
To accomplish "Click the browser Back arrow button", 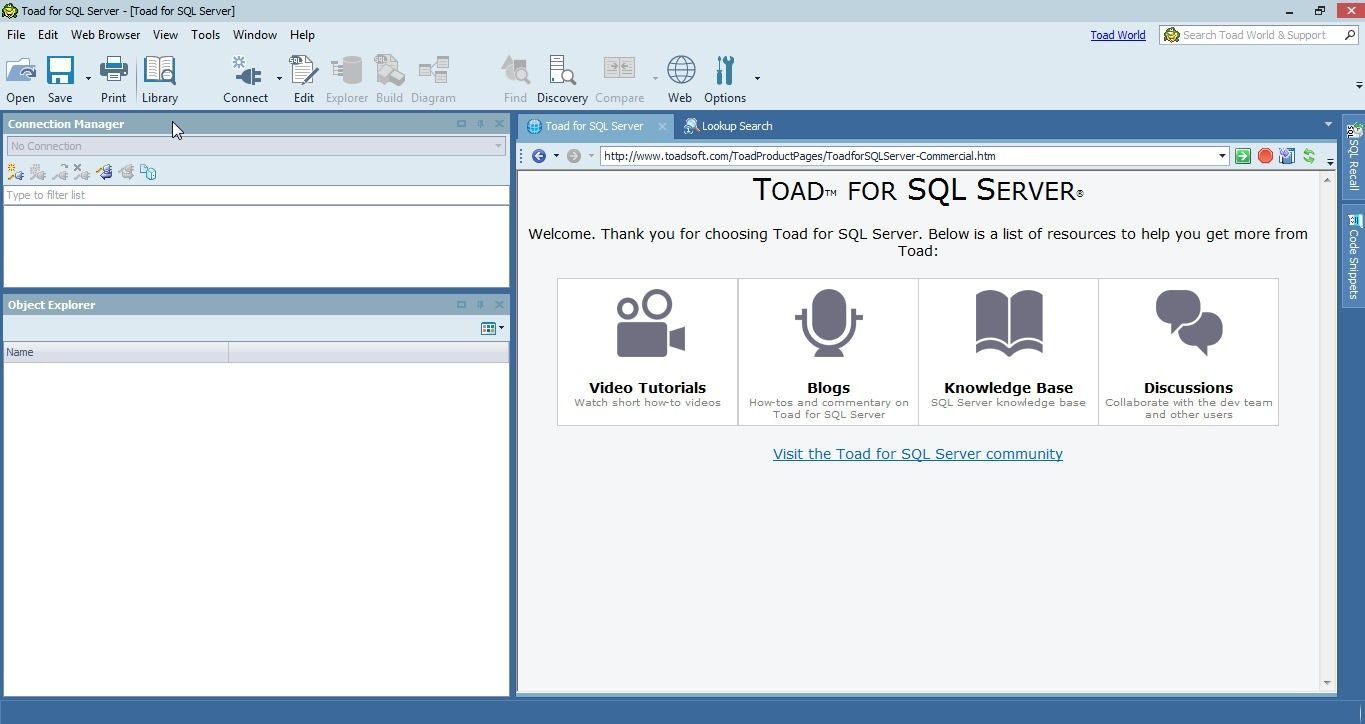I will tap(539, 156).
